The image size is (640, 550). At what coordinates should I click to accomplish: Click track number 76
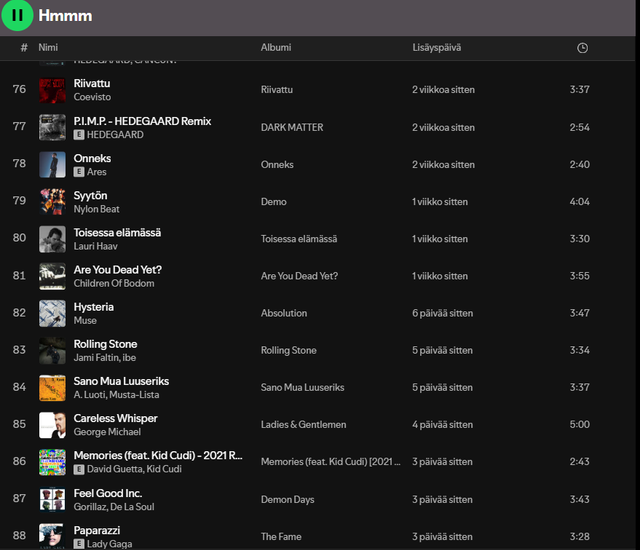pos(19,89)
